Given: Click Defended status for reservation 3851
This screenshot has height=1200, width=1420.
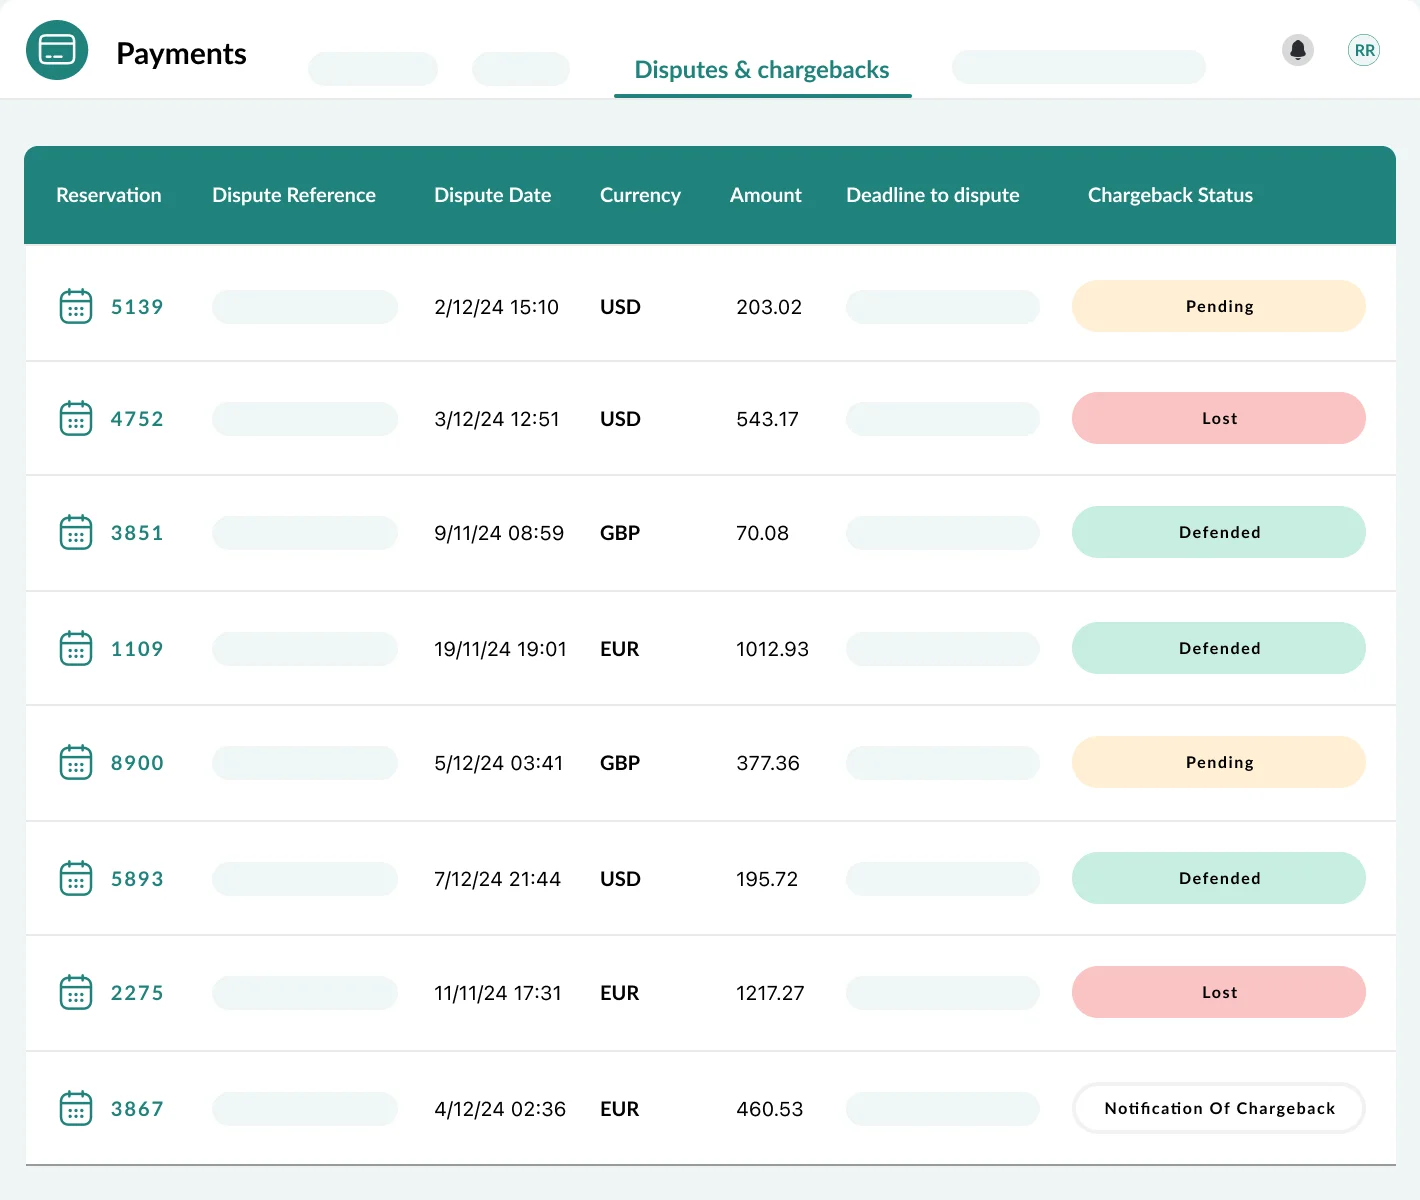Looking at the screenshot, I should pos(1218,532).
